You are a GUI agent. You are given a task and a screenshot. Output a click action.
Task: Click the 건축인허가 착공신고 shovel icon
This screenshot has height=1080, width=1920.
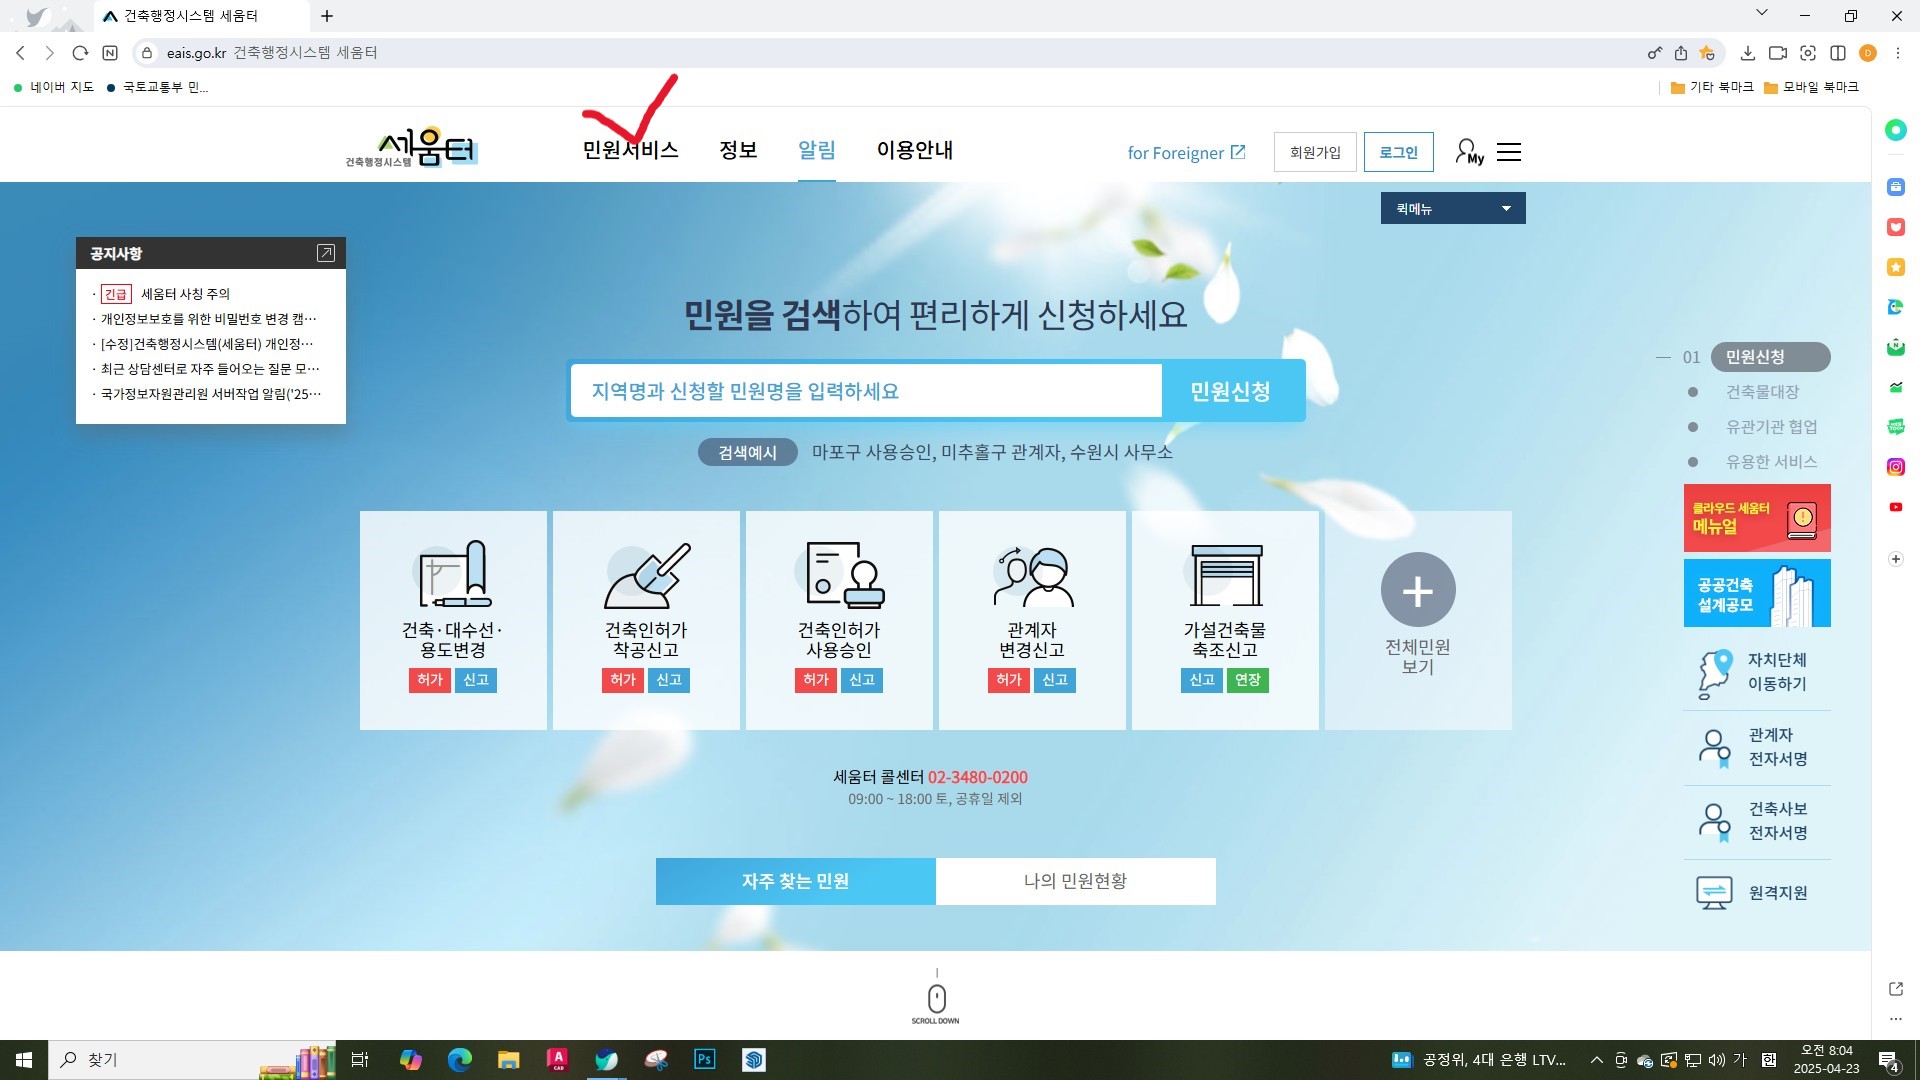pos(646,575)
